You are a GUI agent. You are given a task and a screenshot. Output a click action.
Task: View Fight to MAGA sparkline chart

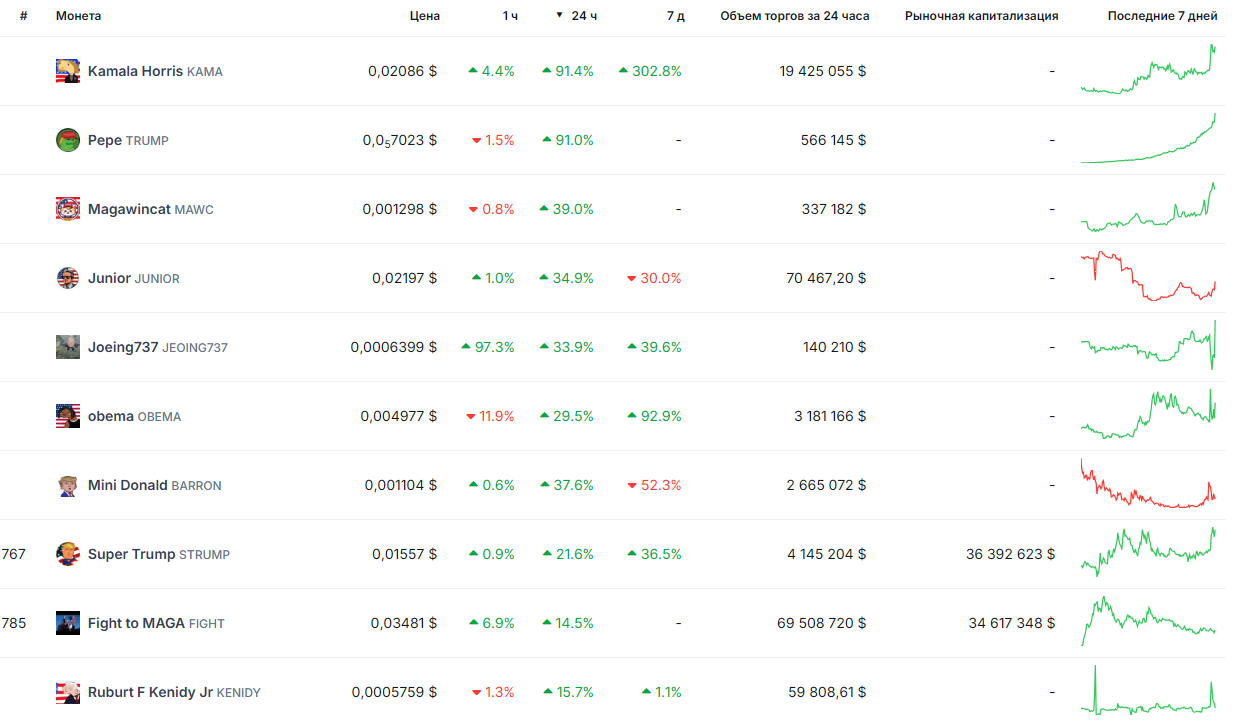pos(1149,621)
